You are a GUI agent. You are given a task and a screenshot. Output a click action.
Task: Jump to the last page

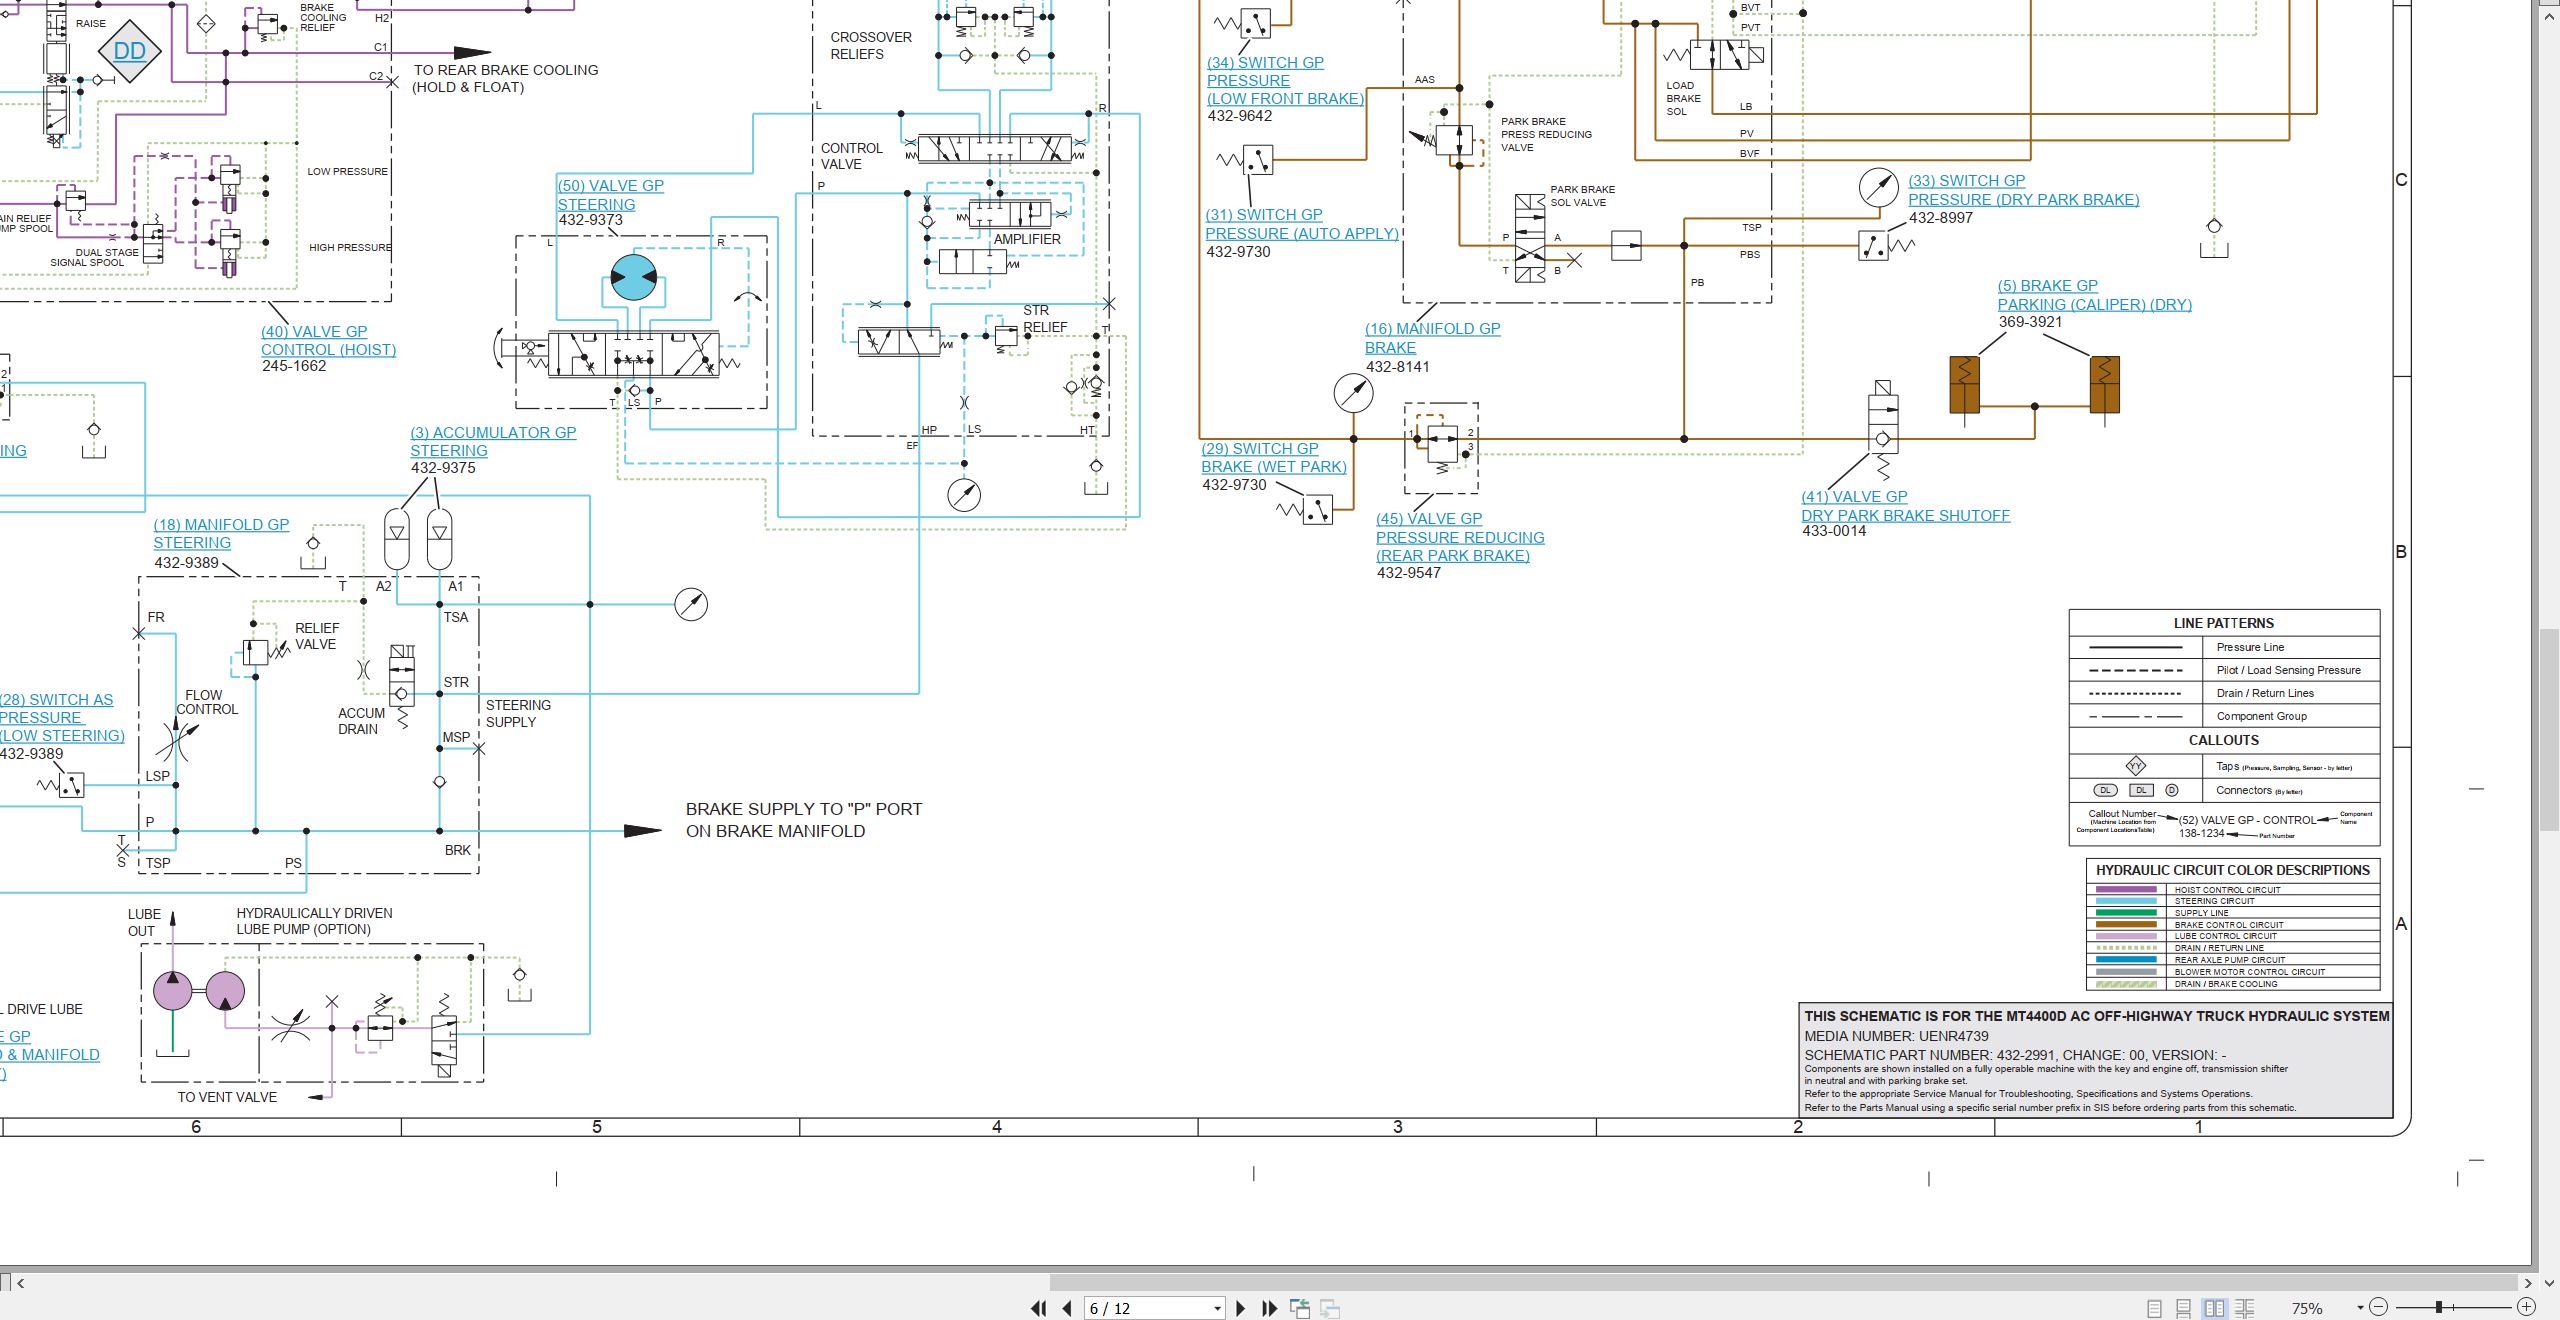click(x=1270, y=1308)
